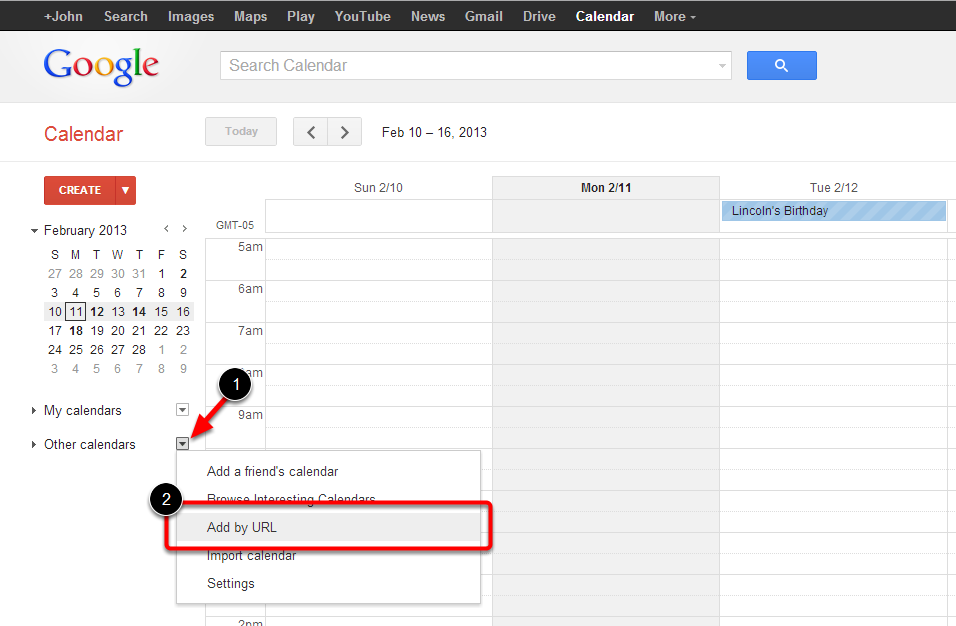Open the Create button dropdown arrow
Screen dimensions: 956x626
pos(125,190)
